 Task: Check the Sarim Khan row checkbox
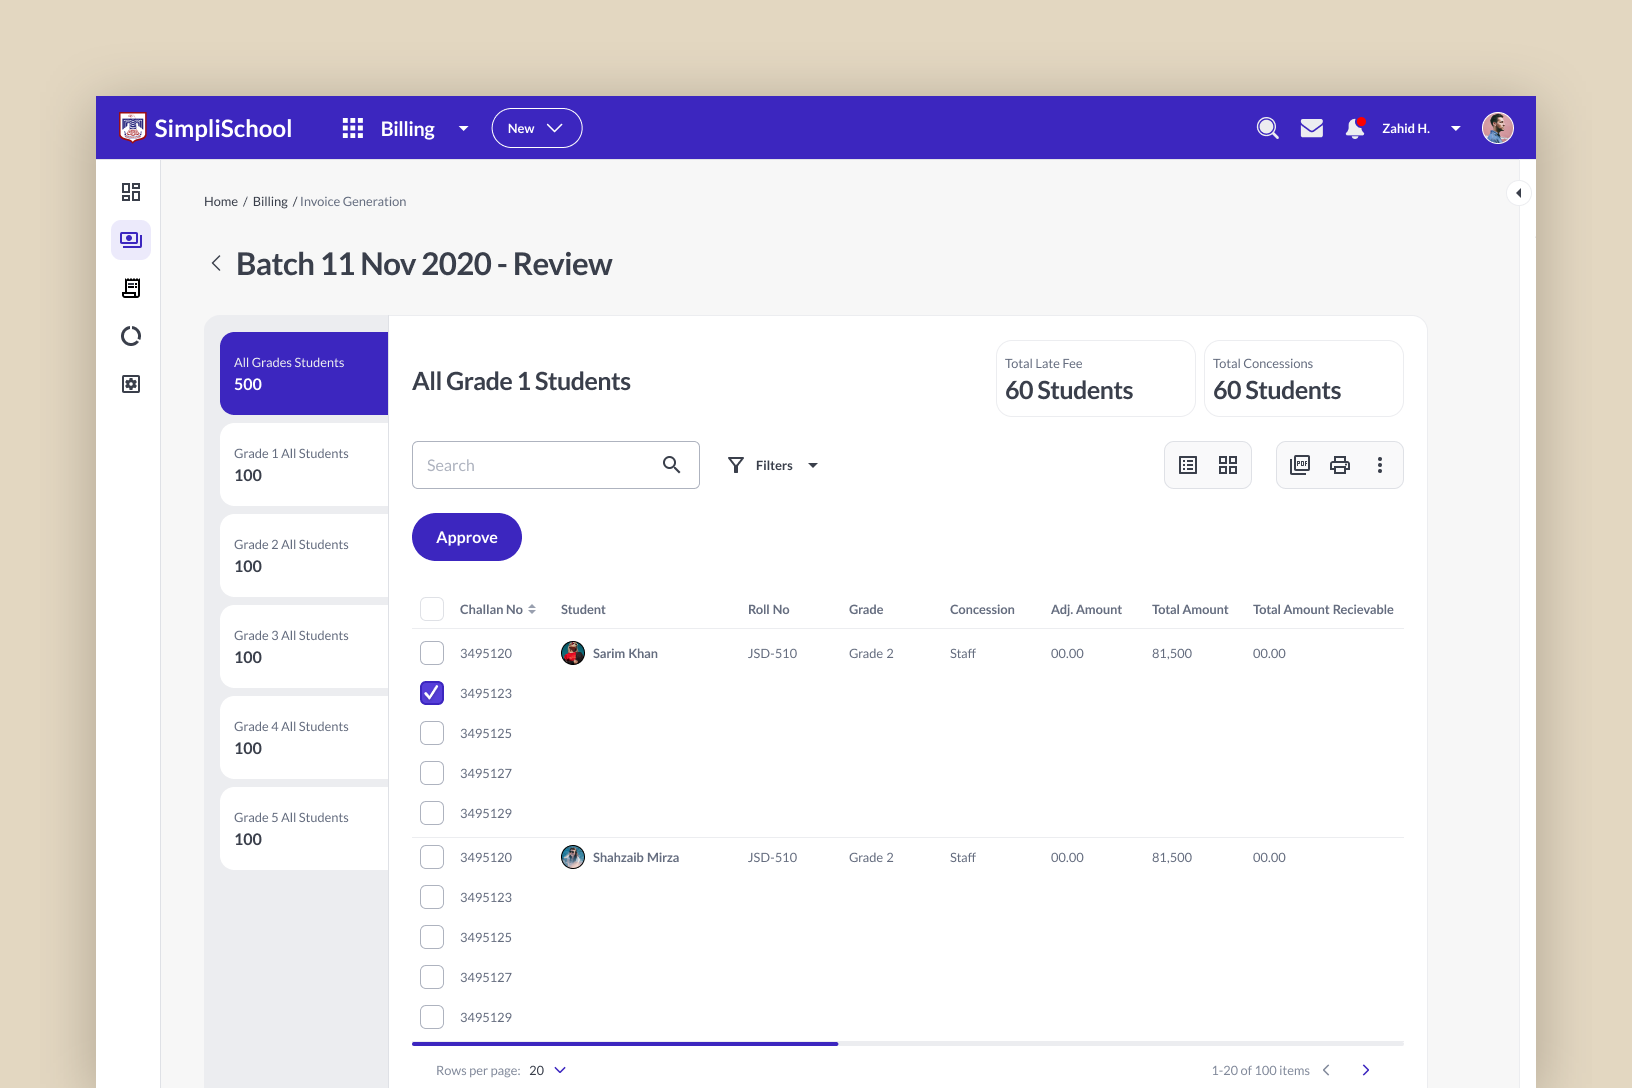pos(432,653)
